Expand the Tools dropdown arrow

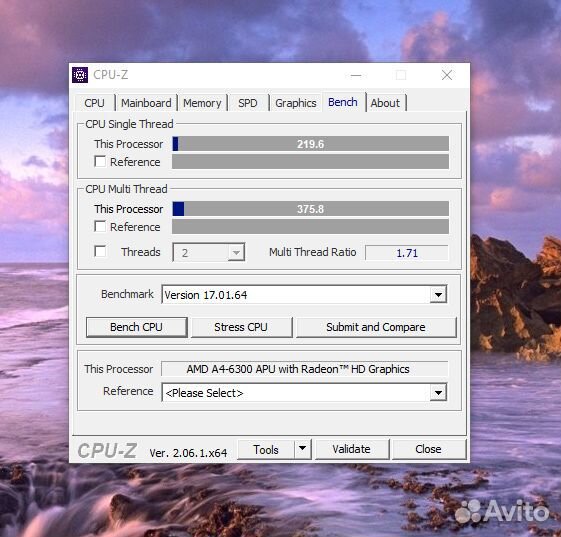point(303,449)
